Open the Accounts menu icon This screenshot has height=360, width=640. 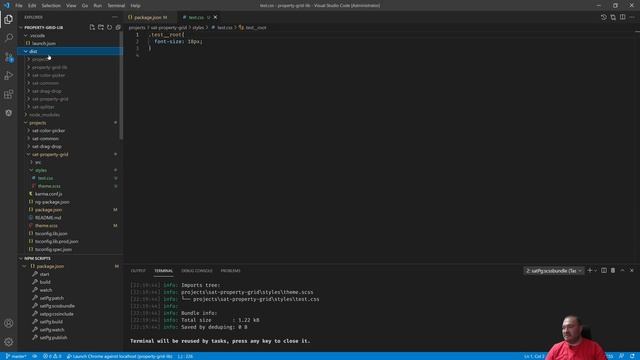(x=9, y=323)
